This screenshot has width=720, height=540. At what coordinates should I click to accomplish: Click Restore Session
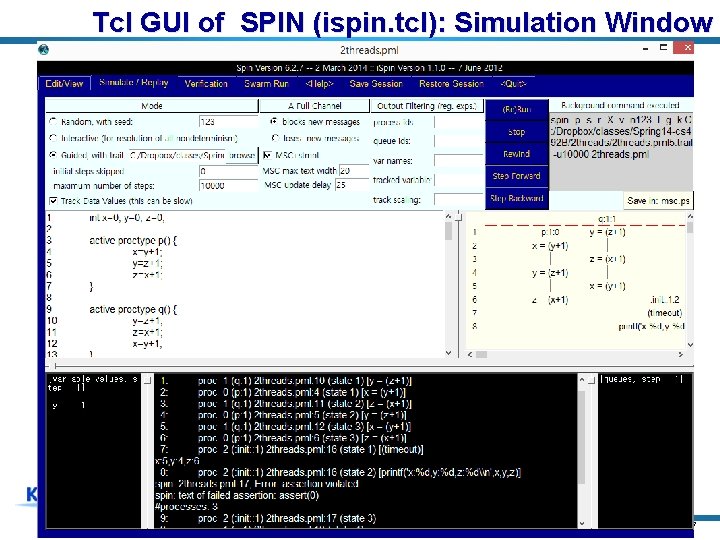tap(451, 84)
